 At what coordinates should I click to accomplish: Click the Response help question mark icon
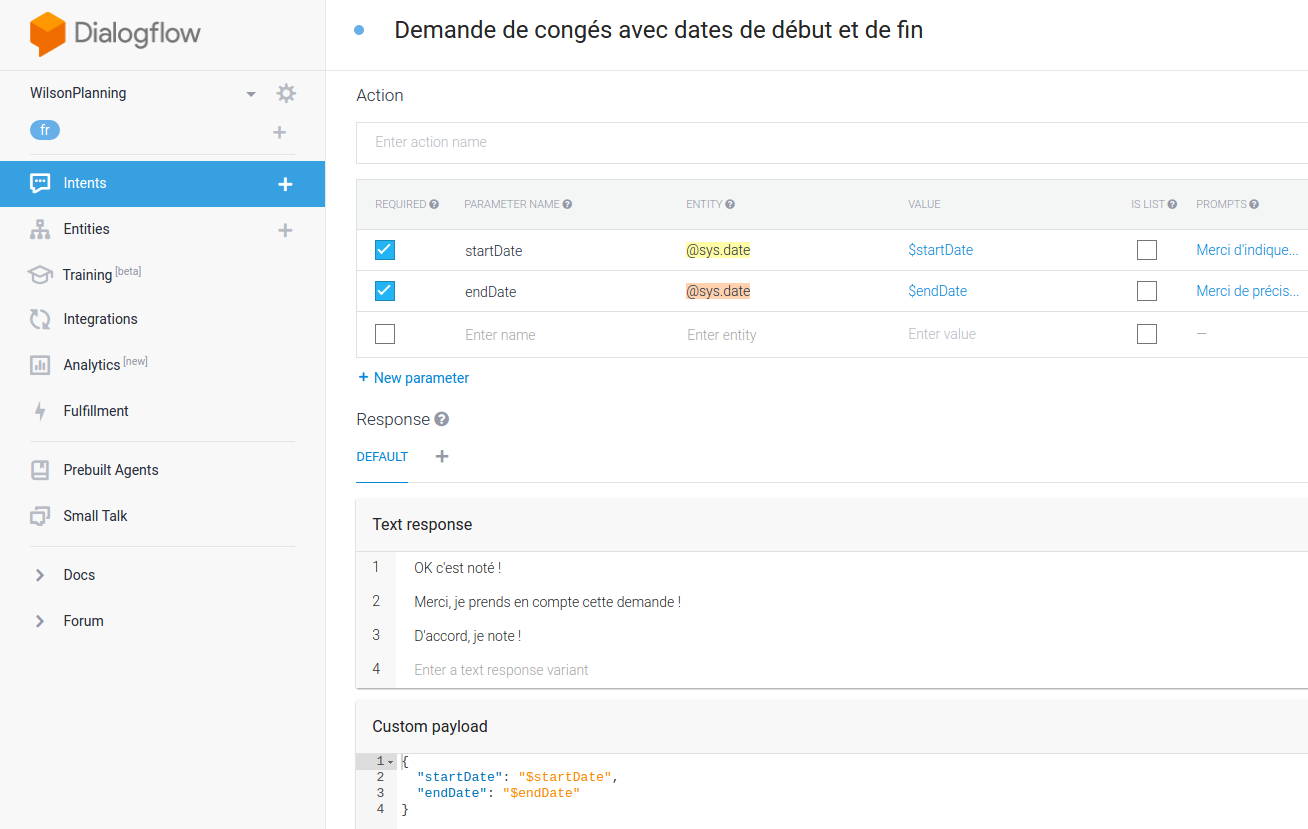(442, 420)
